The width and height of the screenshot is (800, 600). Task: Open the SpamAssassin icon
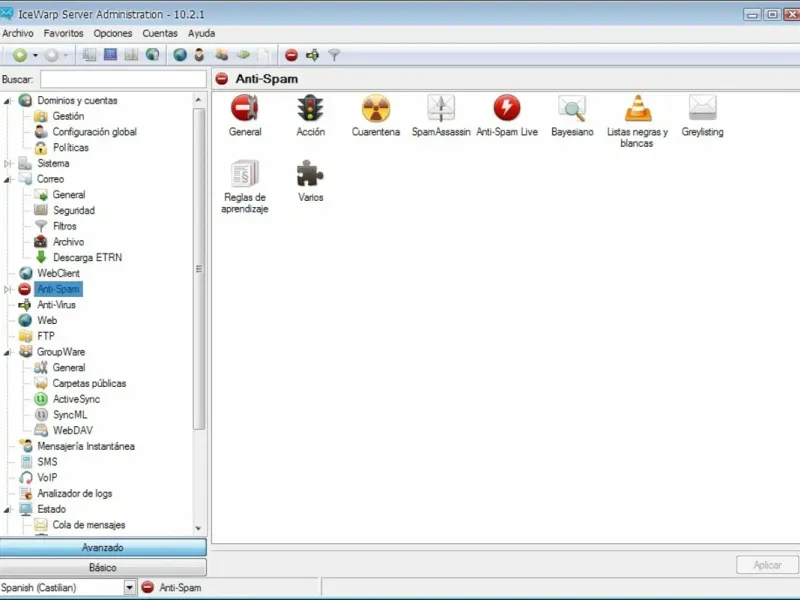pos(441,116)
